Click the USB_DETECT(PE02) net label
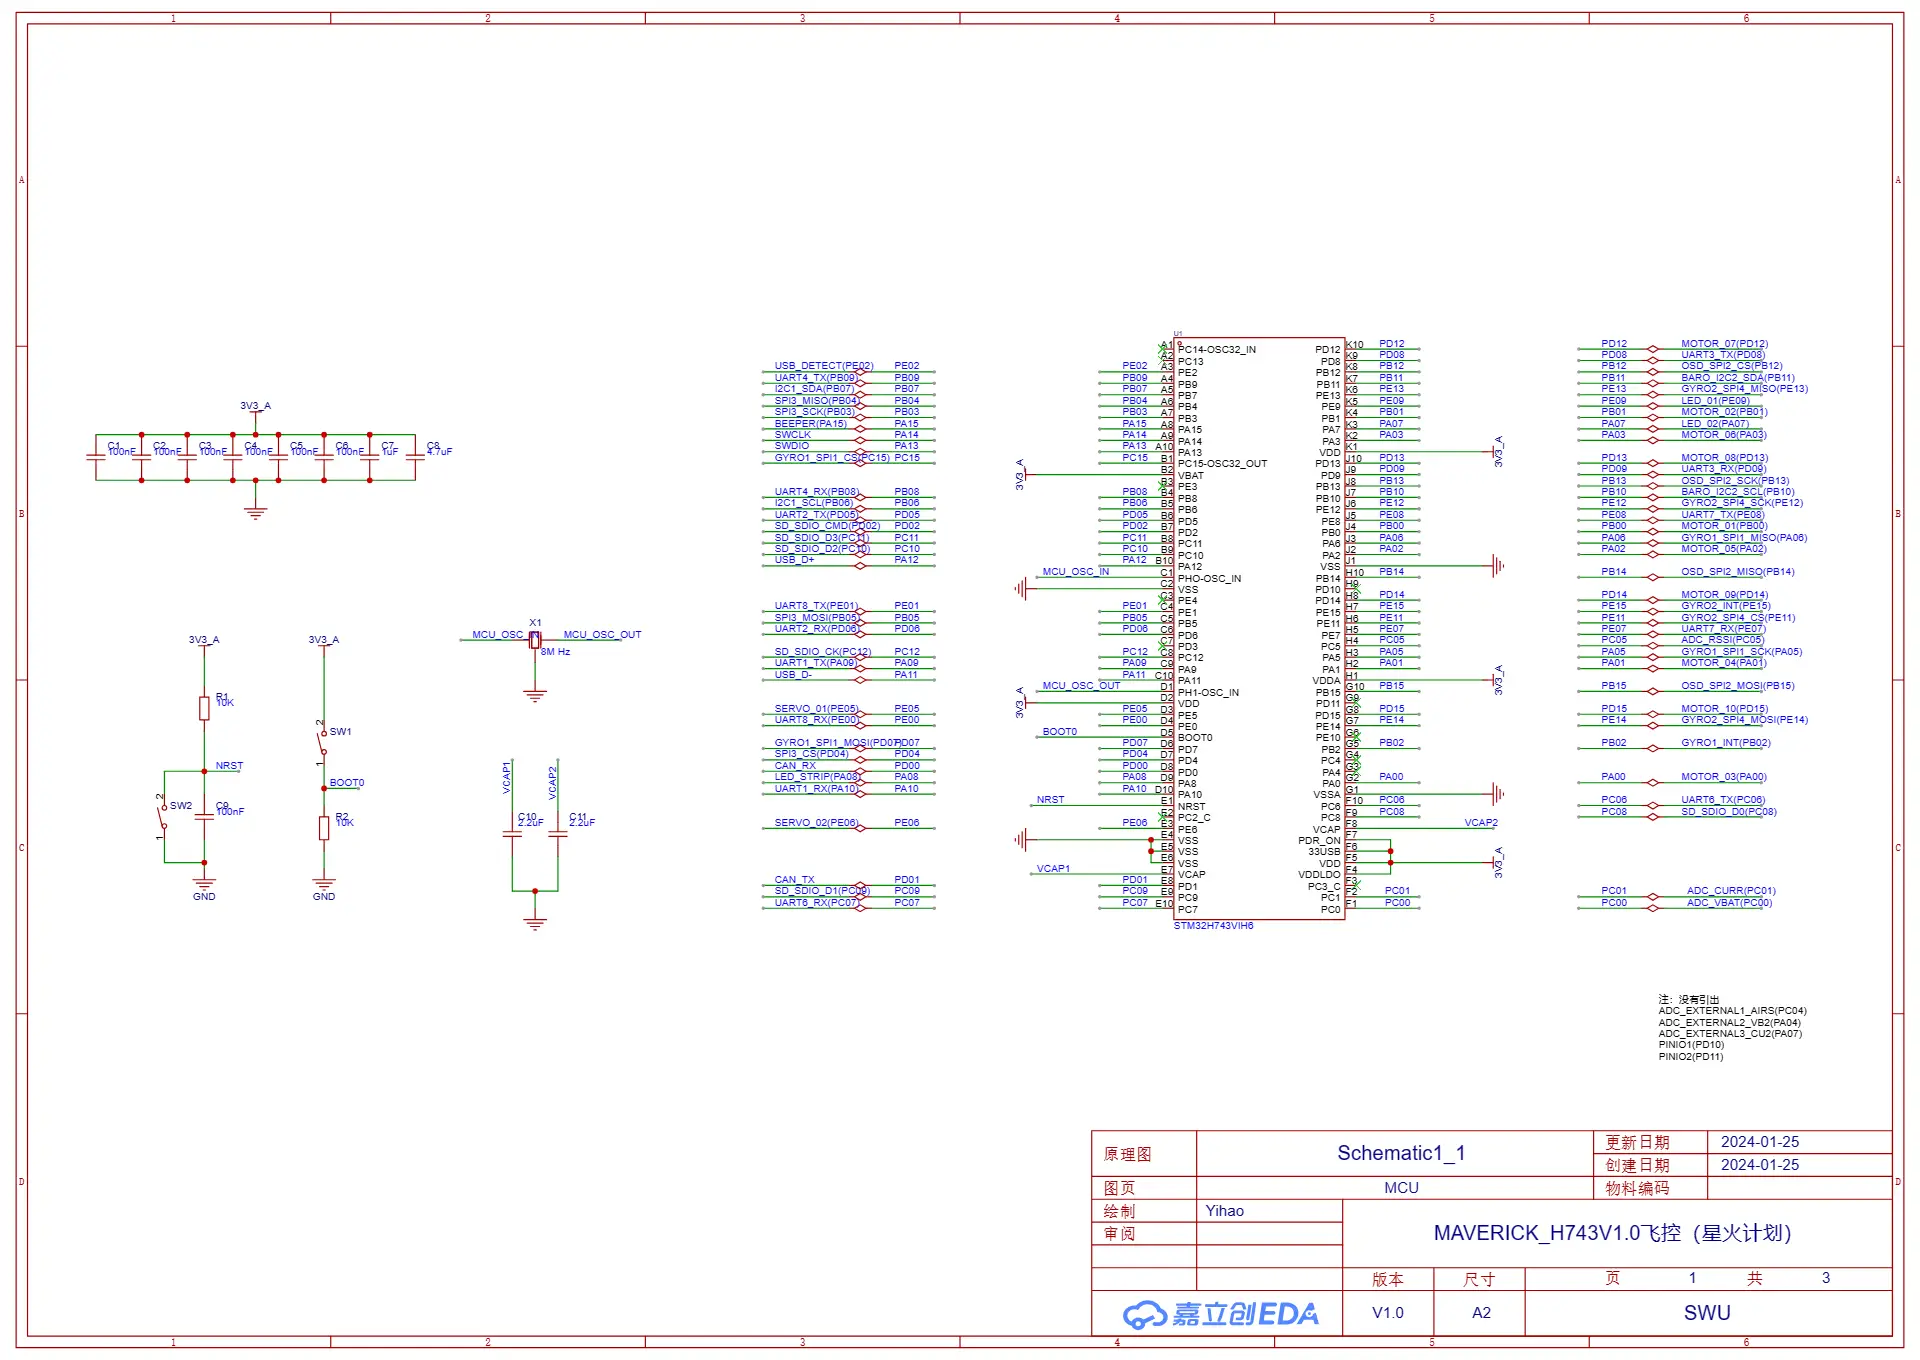The height and width of the screenshot is (1360, 1920). point(824,366)
